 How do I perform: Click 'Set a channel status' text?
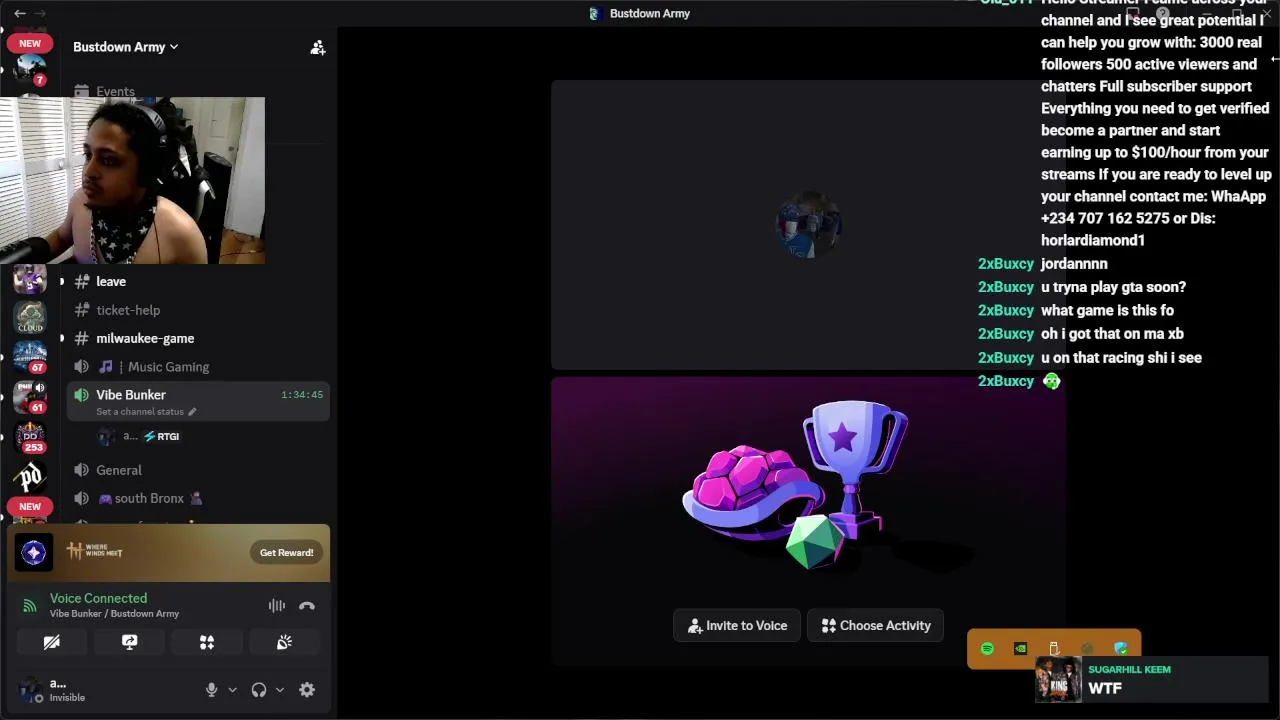pyautogui.click(x=140, y=412)
